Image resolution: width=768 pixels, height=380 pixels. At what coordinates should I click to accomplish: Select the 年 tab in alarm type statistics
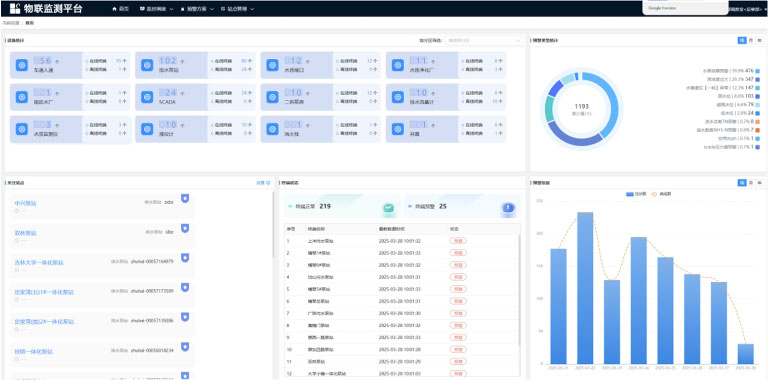(x=760, y=40)
